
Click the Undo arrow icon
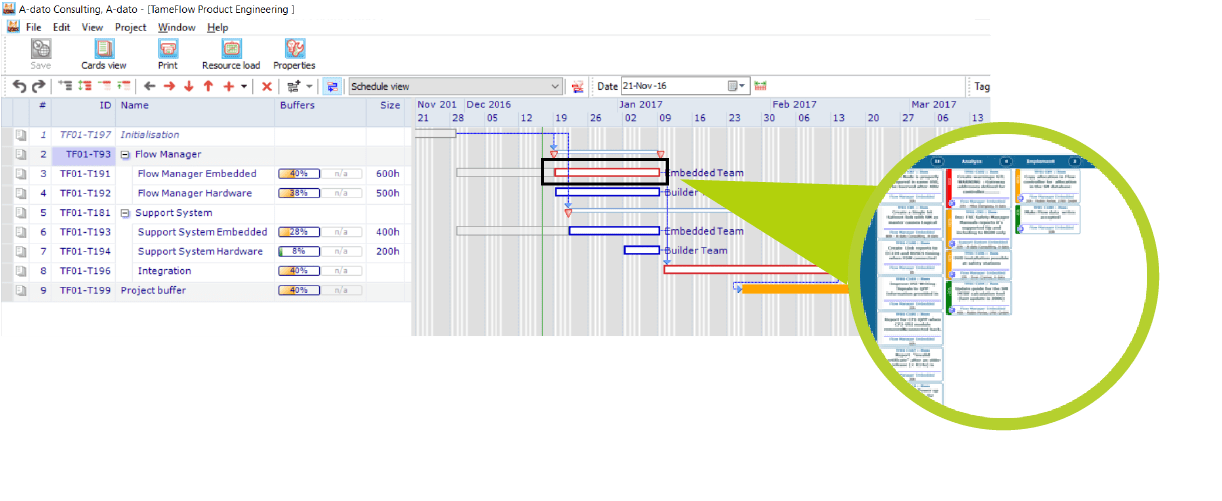point(19,87)
